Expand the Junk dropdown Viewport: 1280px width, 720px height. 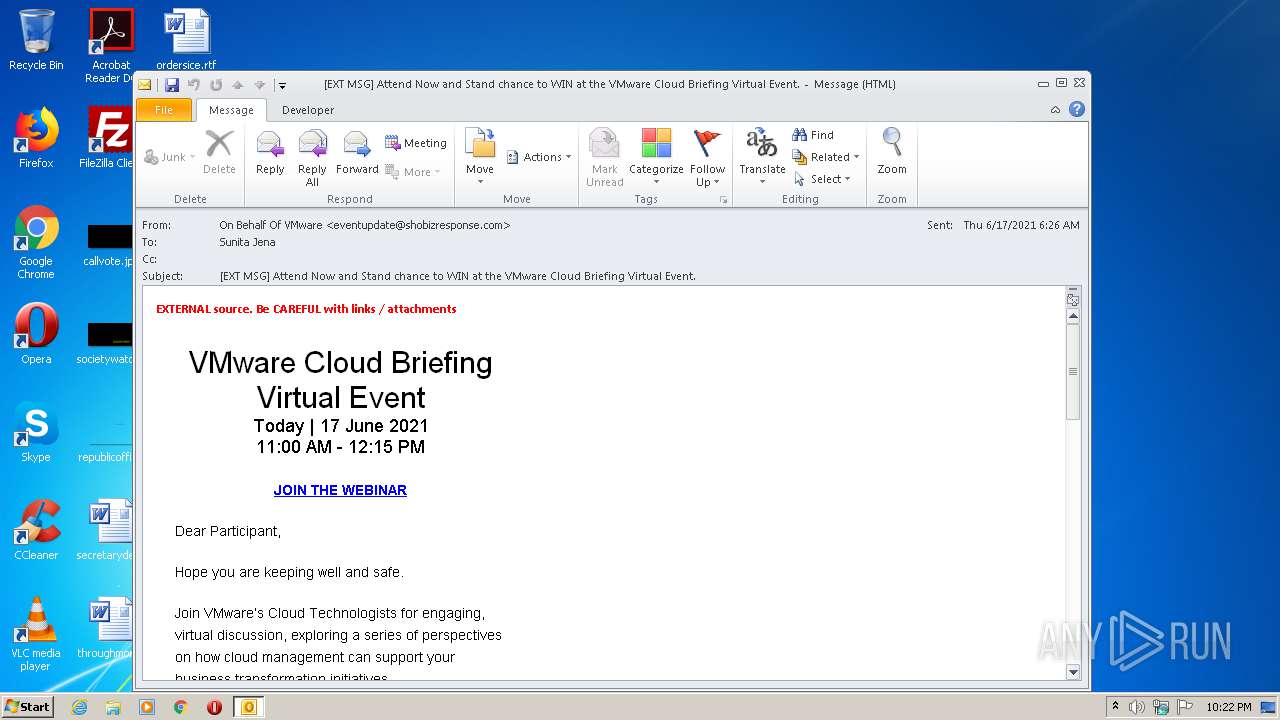tap(192, 158)
